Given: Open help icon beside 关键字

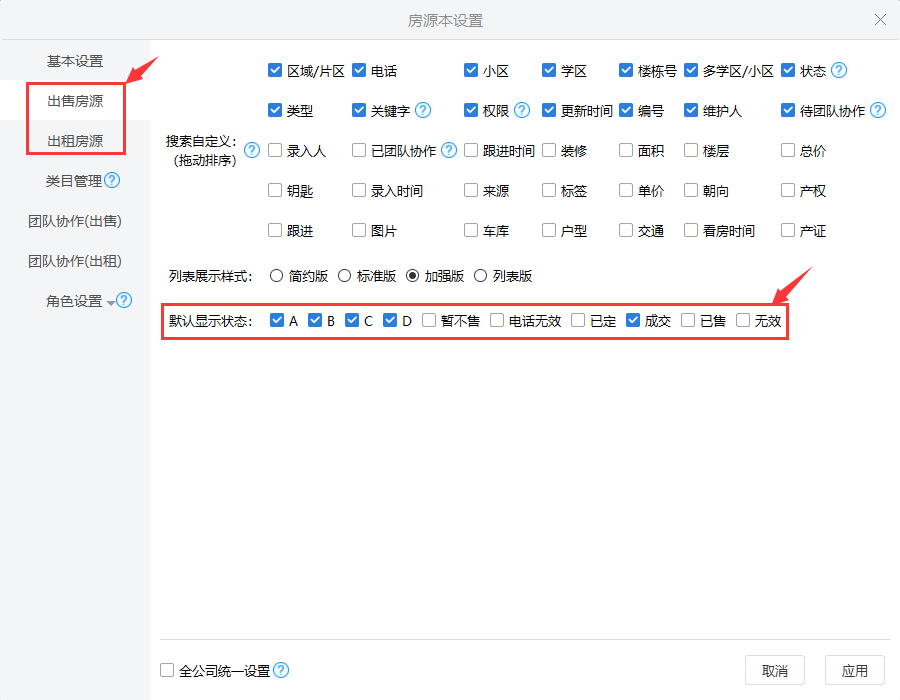Looking at the screenshot, I should click(x=422, y=110).
